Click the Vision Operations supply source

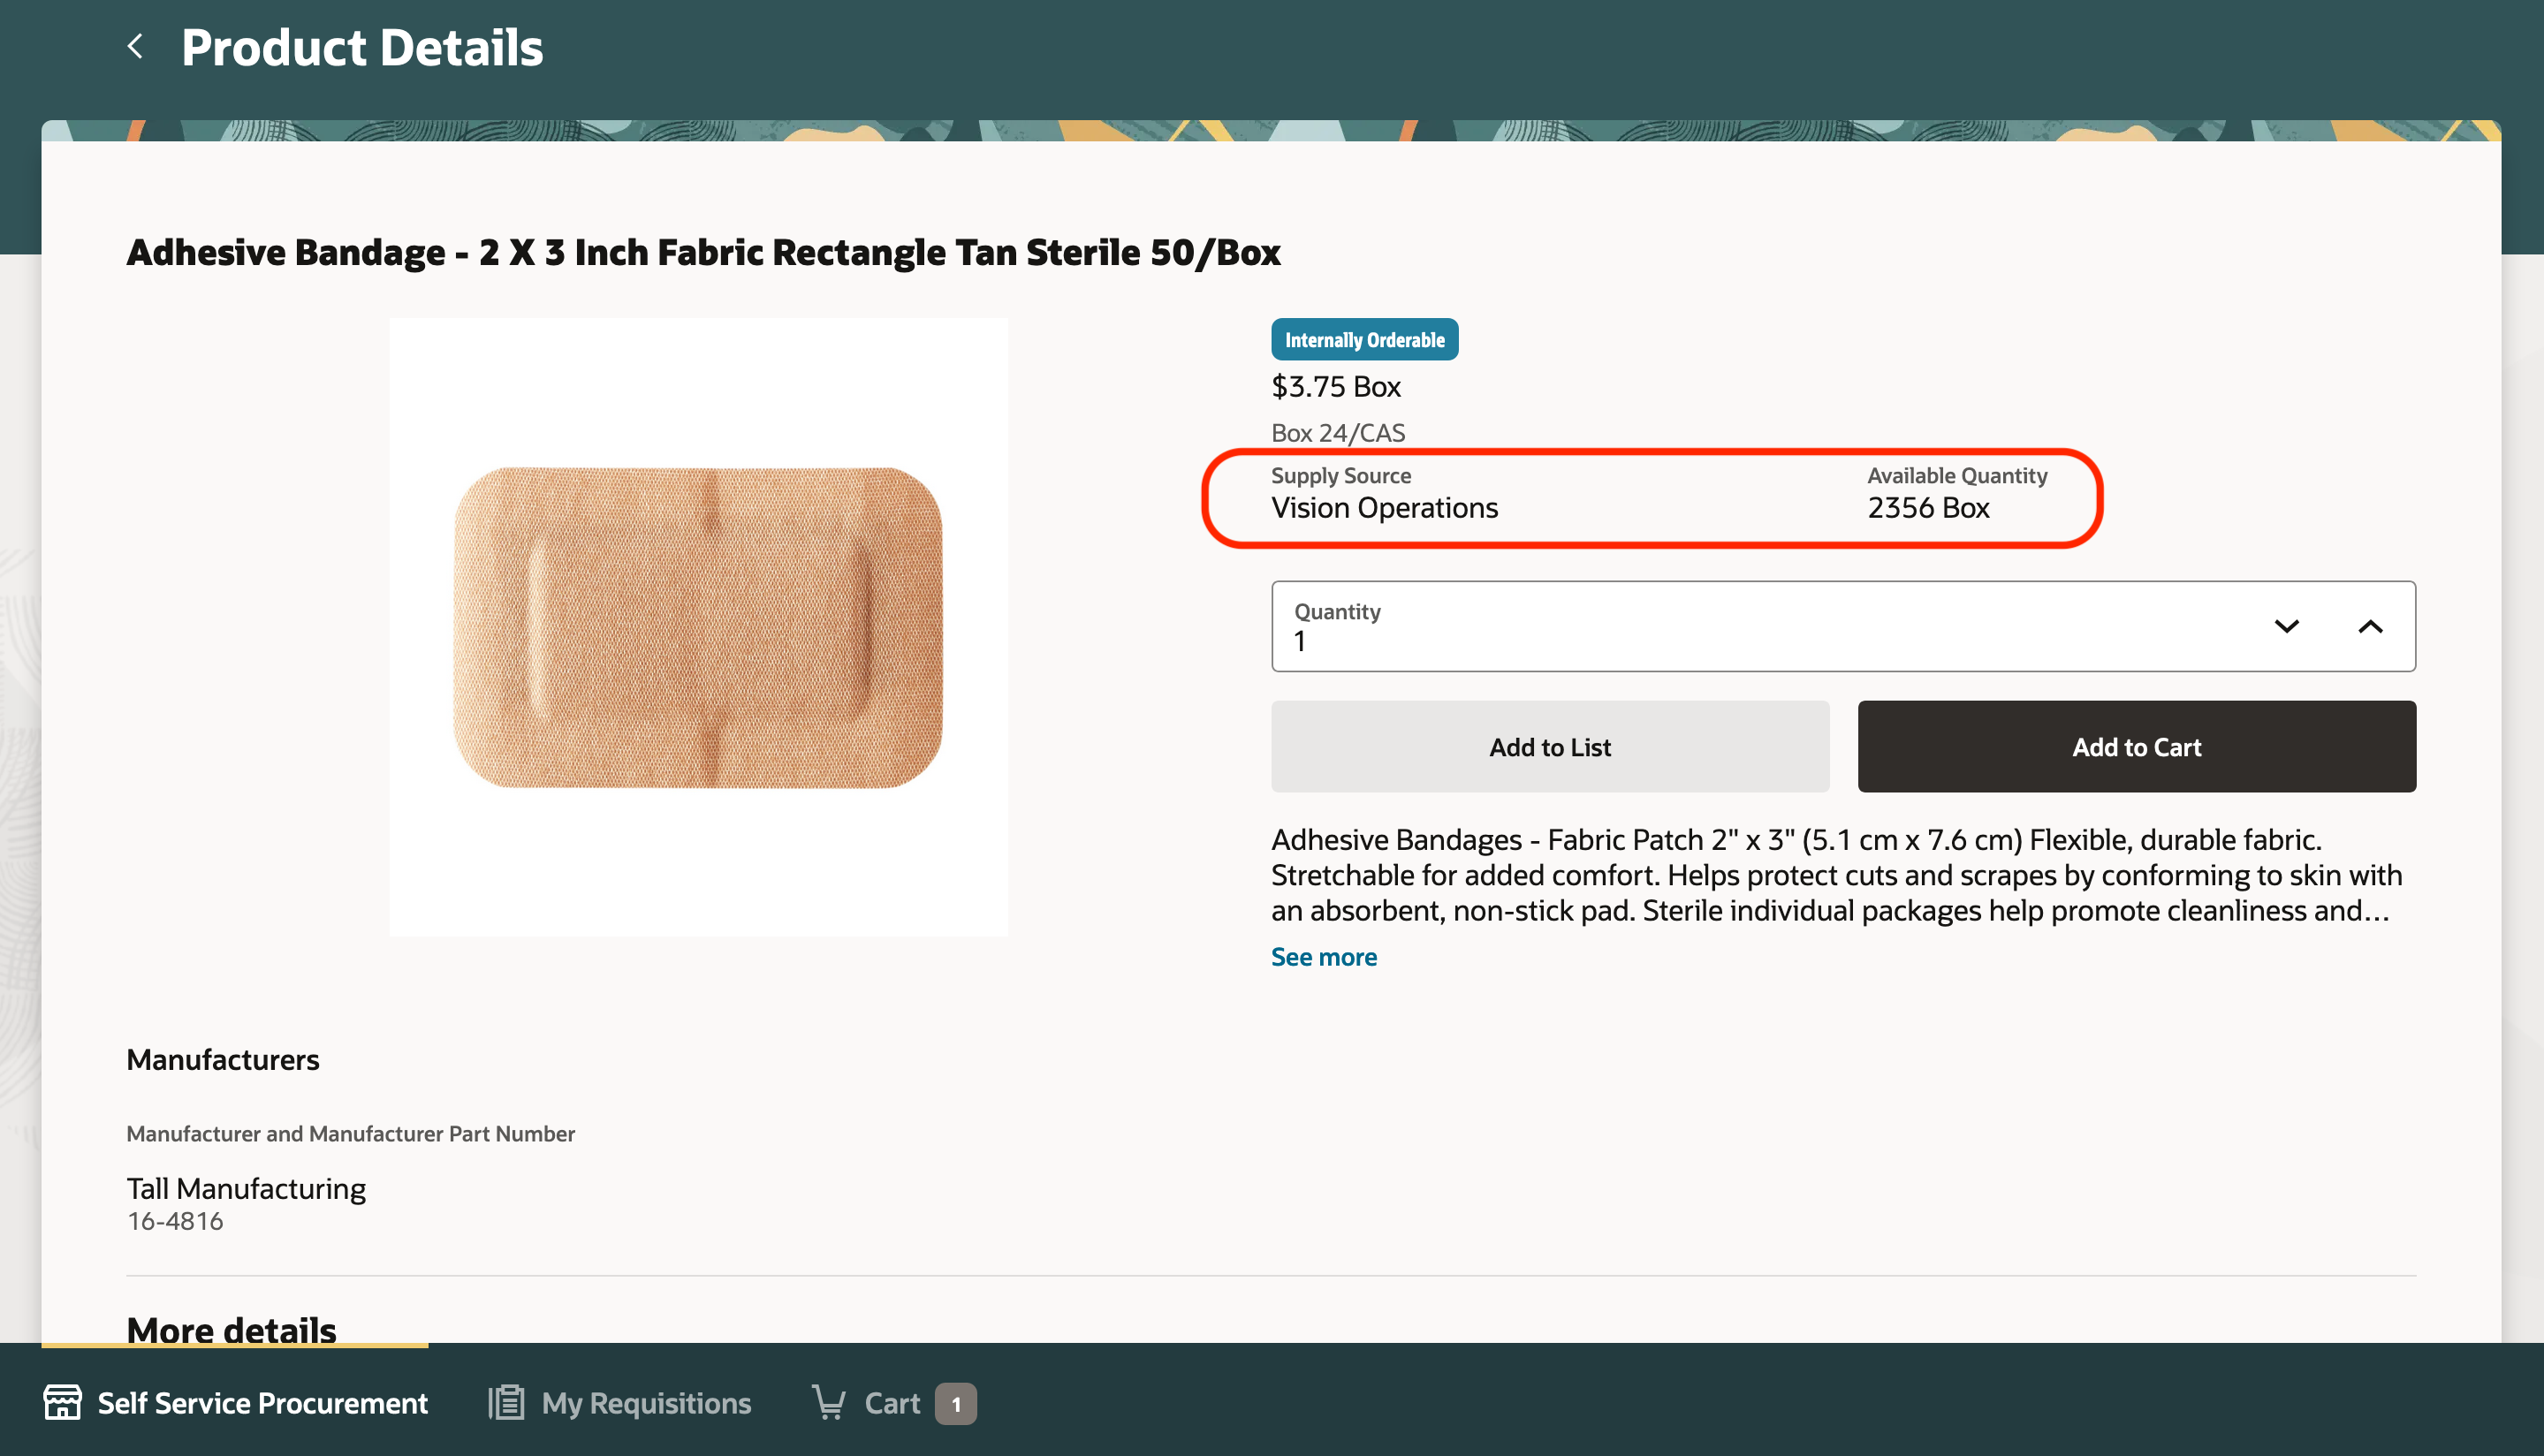coord(1384,508)
